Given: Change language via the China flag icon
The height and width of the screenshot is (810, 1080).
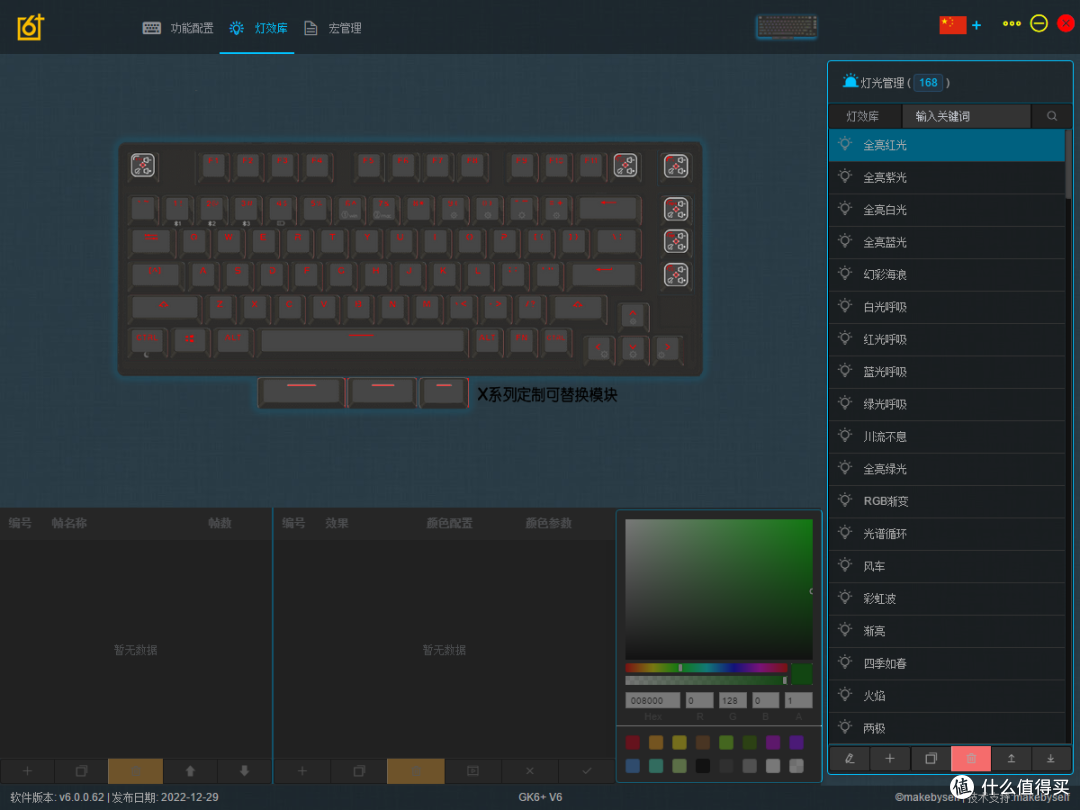Looking at the screenshot, I should click(x=953, y=25).
